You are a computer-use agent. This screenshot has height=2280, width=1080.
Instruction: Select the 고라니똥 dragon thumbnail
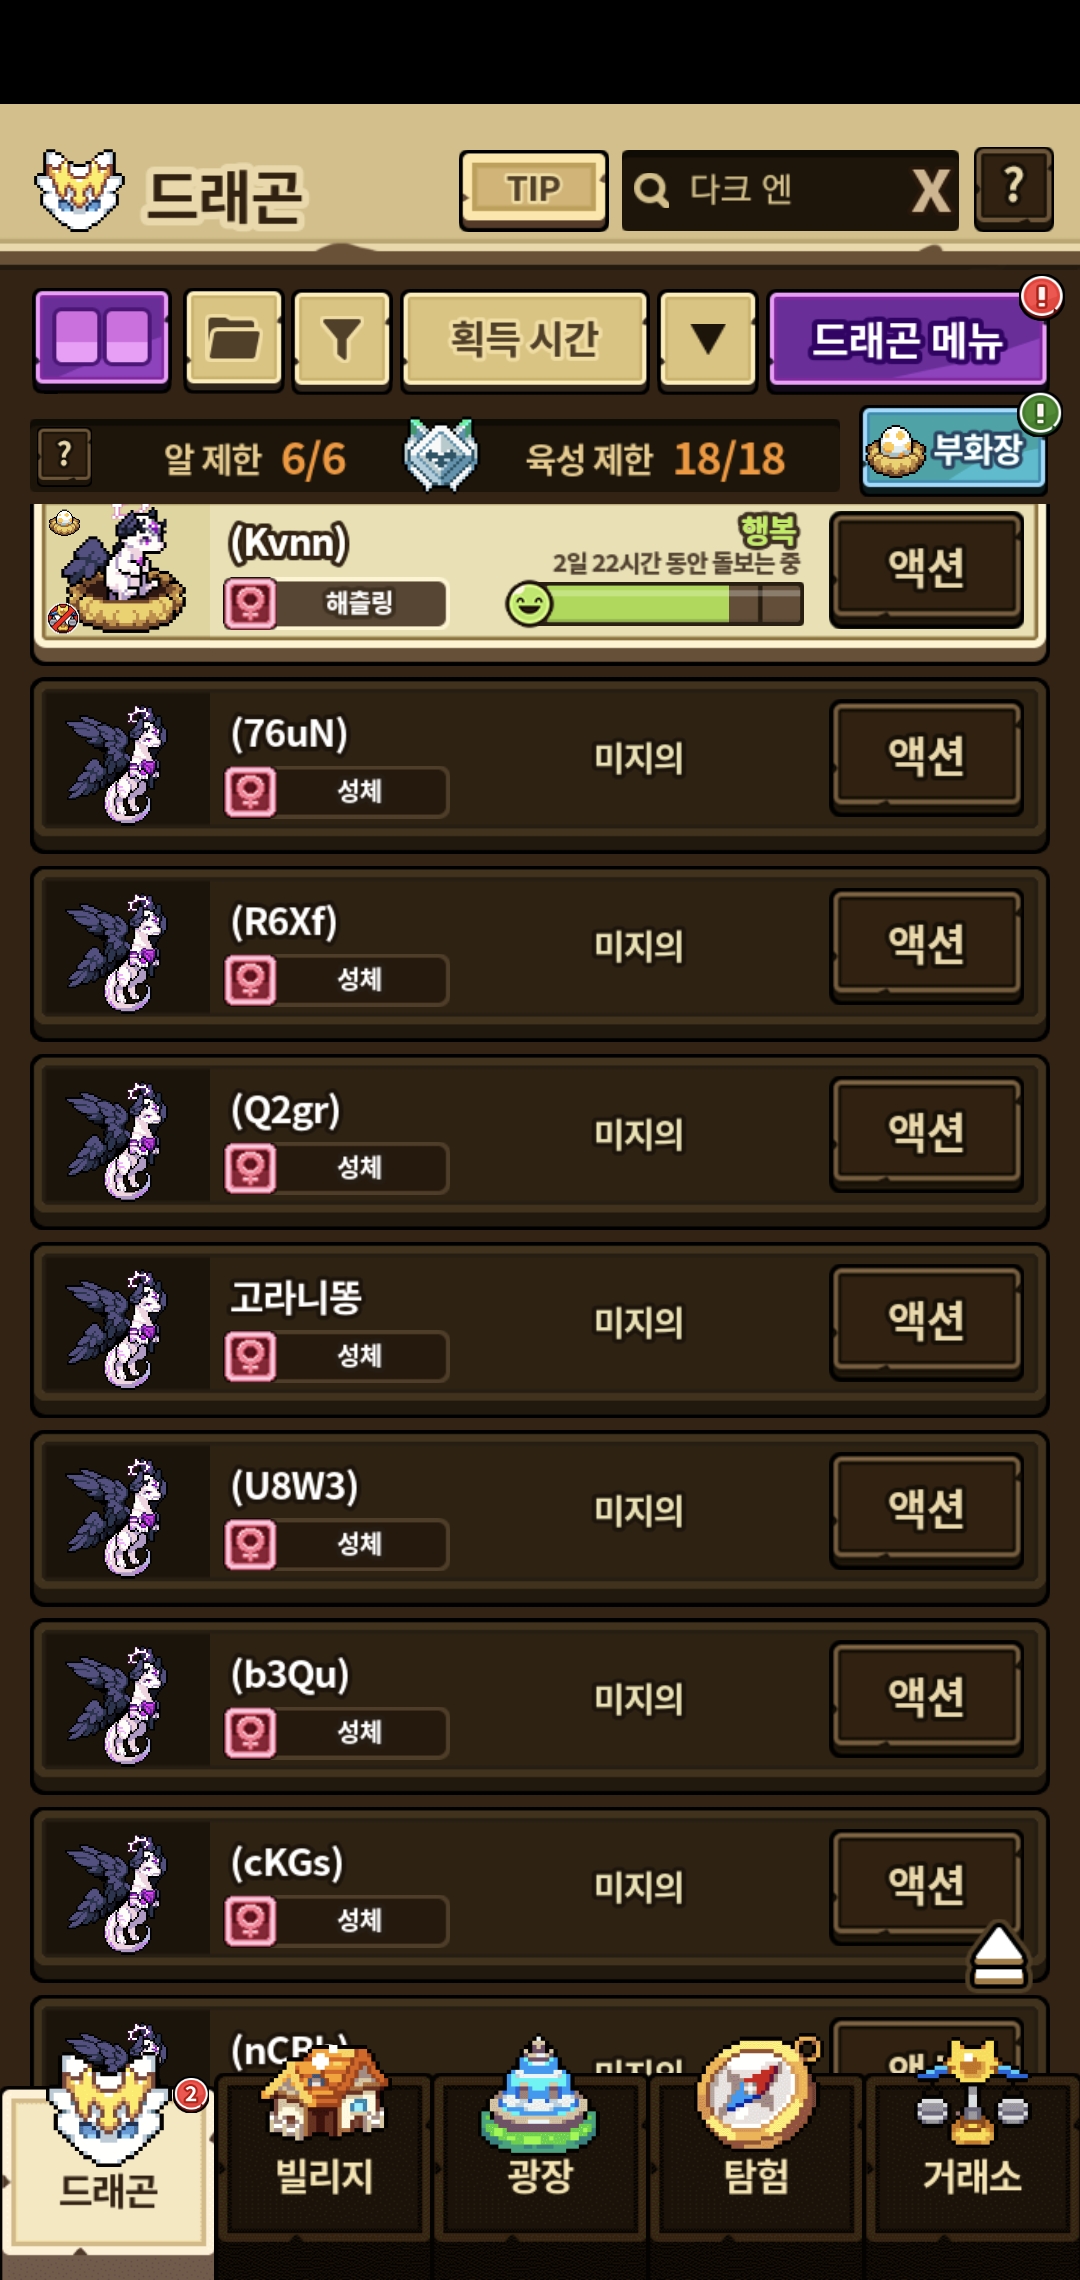pos(119,1328)
